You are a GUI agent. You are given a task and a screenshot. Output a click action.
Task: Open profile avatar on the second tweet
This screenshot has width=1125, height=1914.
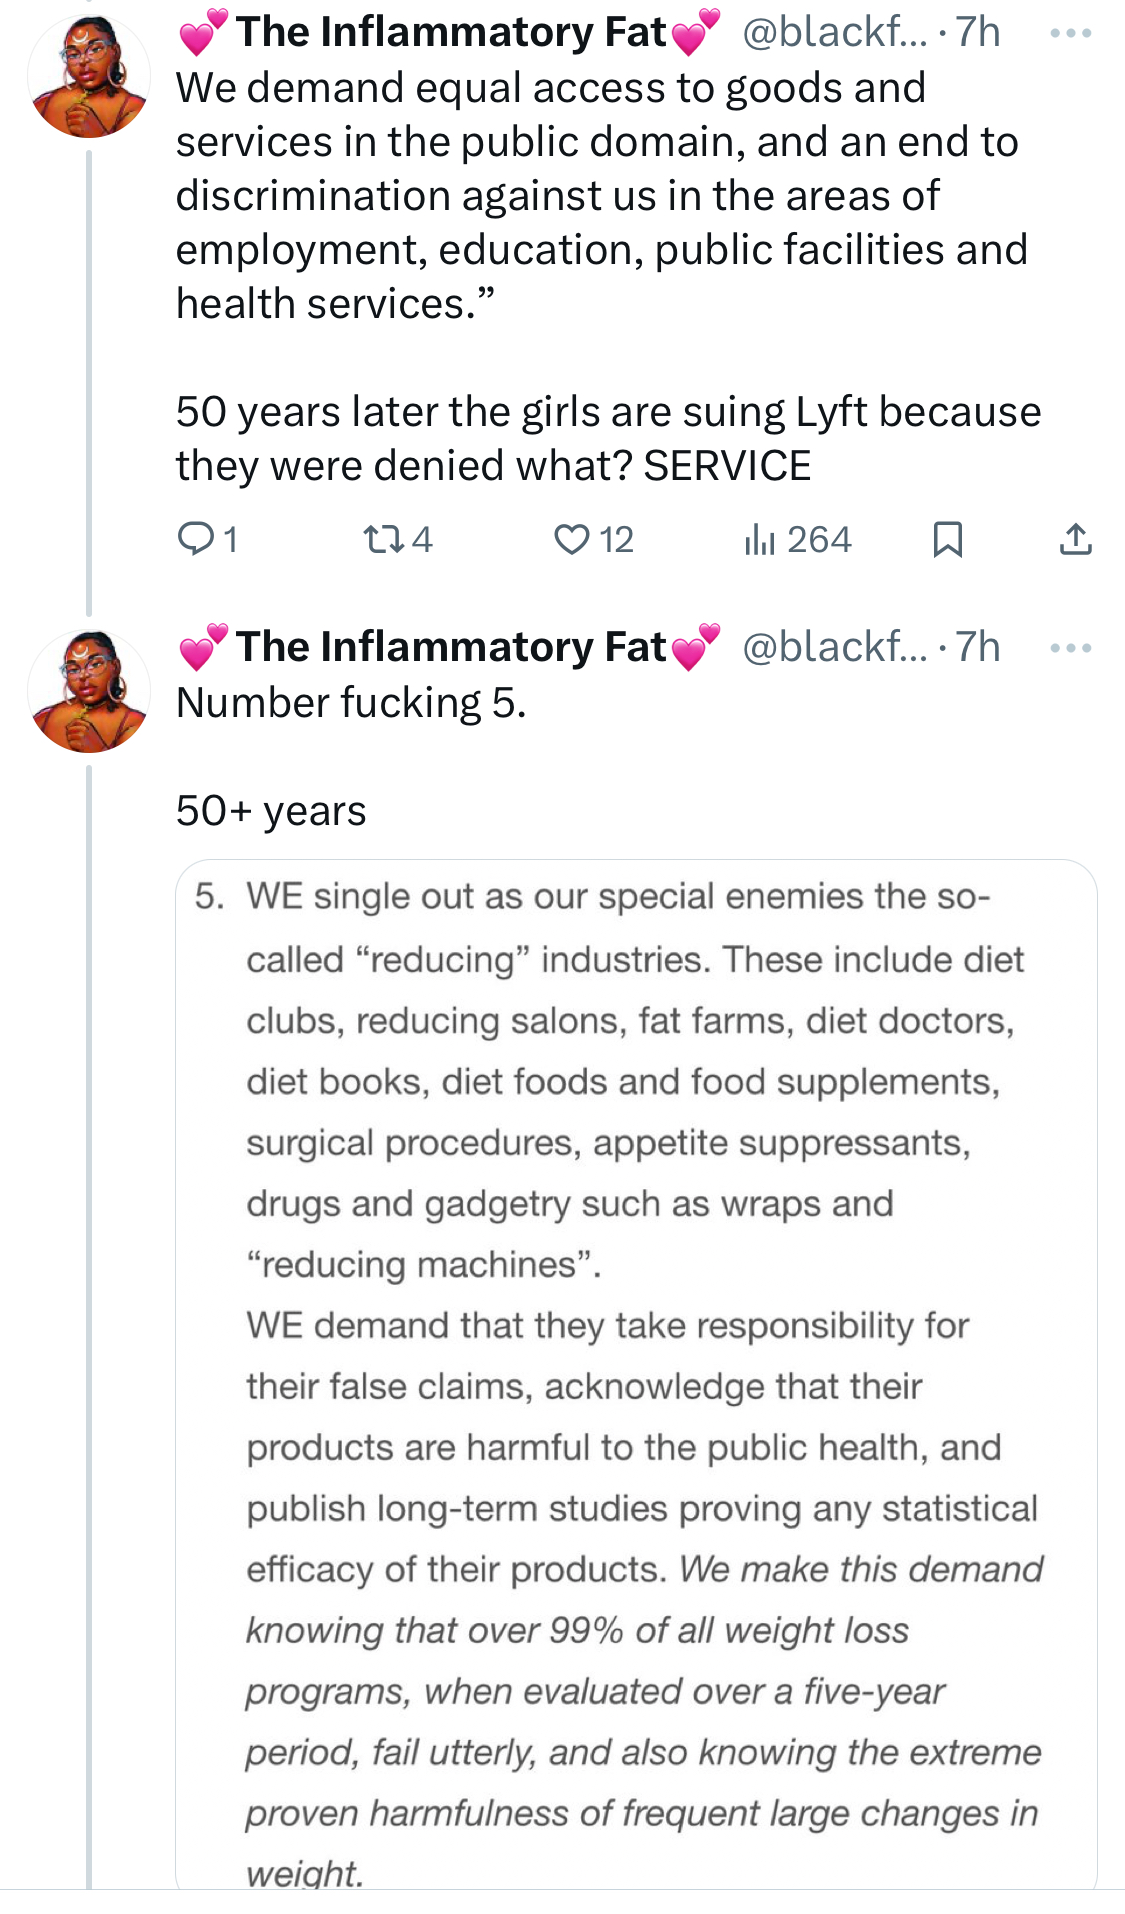[89, 691]
